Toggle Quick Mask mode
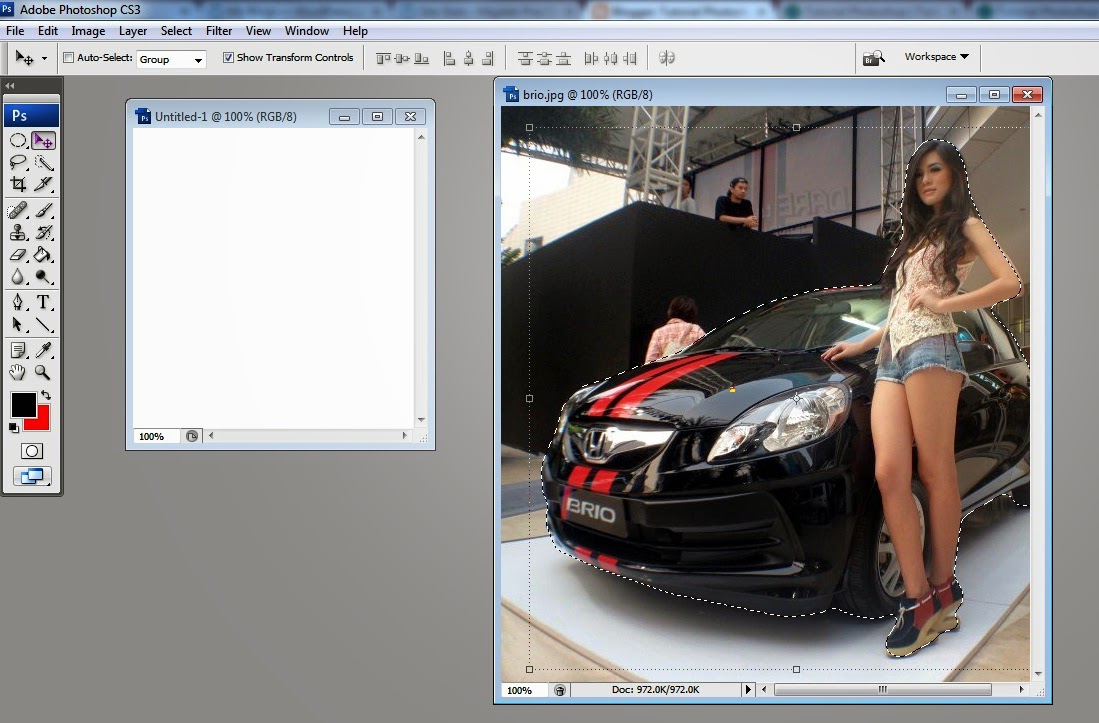The width and height of the screenshot is (1099, 723). point(32,451)
